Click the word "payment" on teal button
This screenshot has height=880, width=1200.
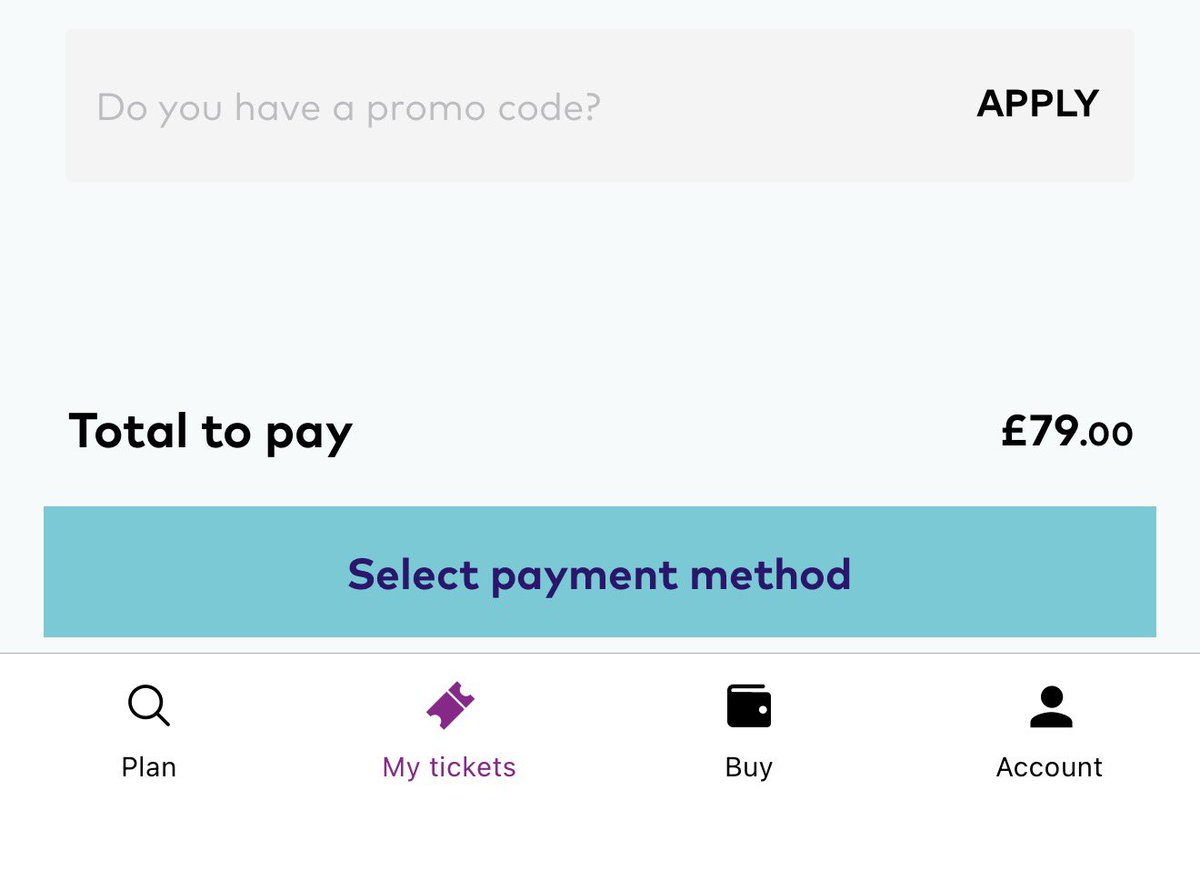(570, 575)
